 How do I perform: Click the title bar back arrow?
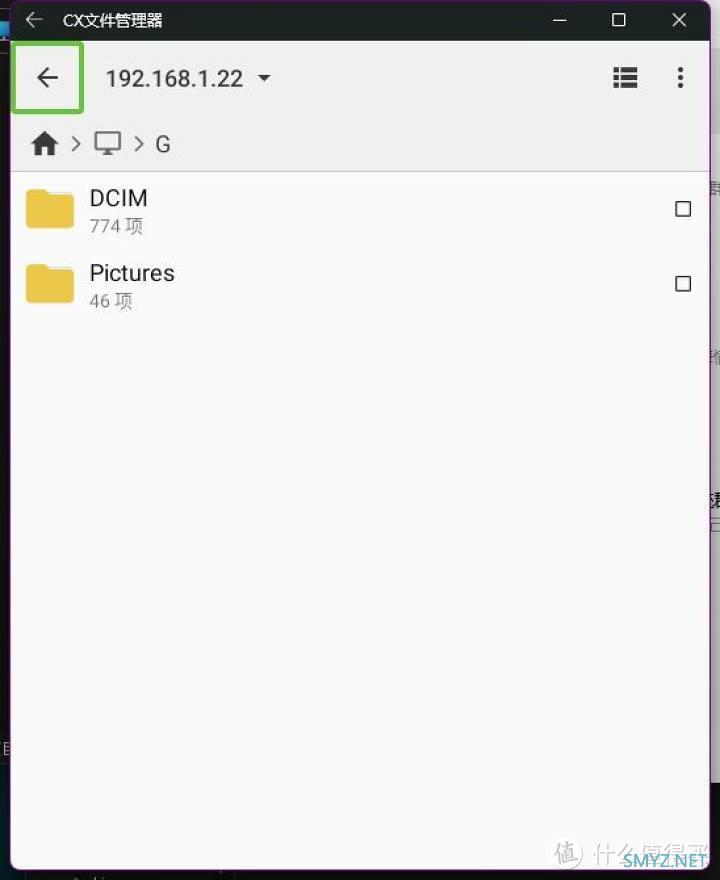pyautogui.click(x=34, y=20)
